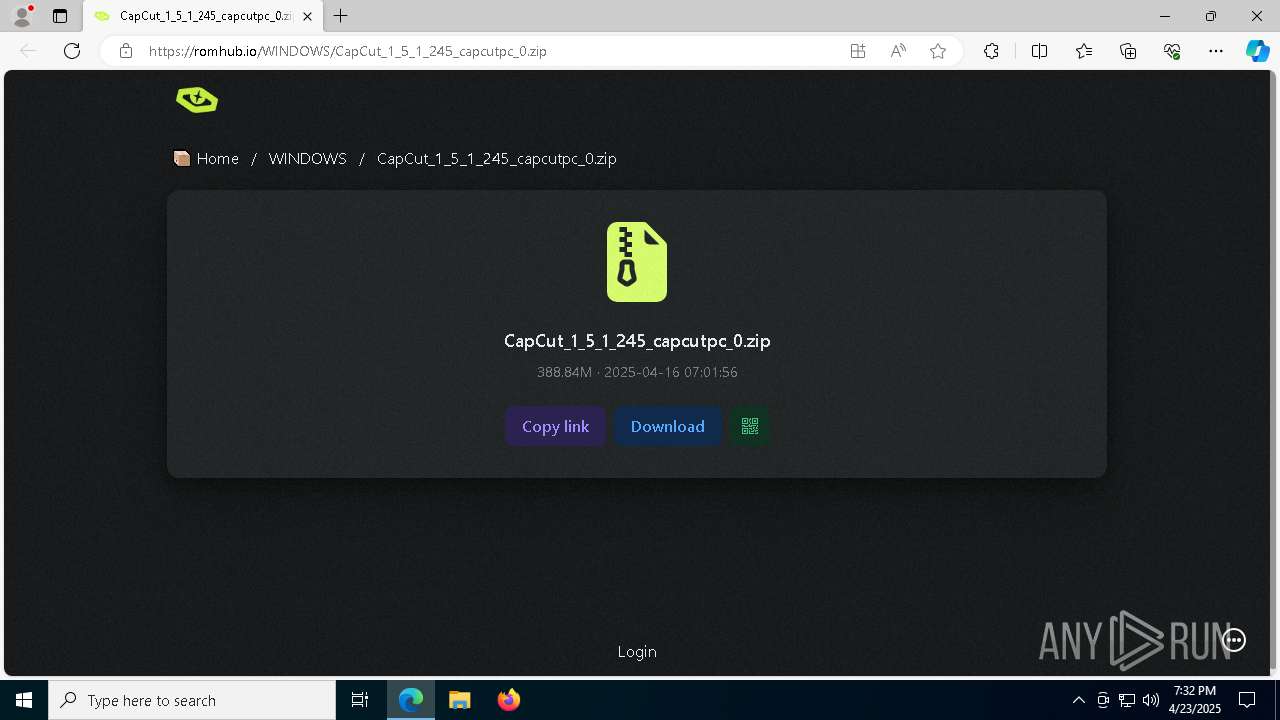Click the 388.84M file size text
Image resolution: width=1280 pixels, height=720 pixels.
564,372
